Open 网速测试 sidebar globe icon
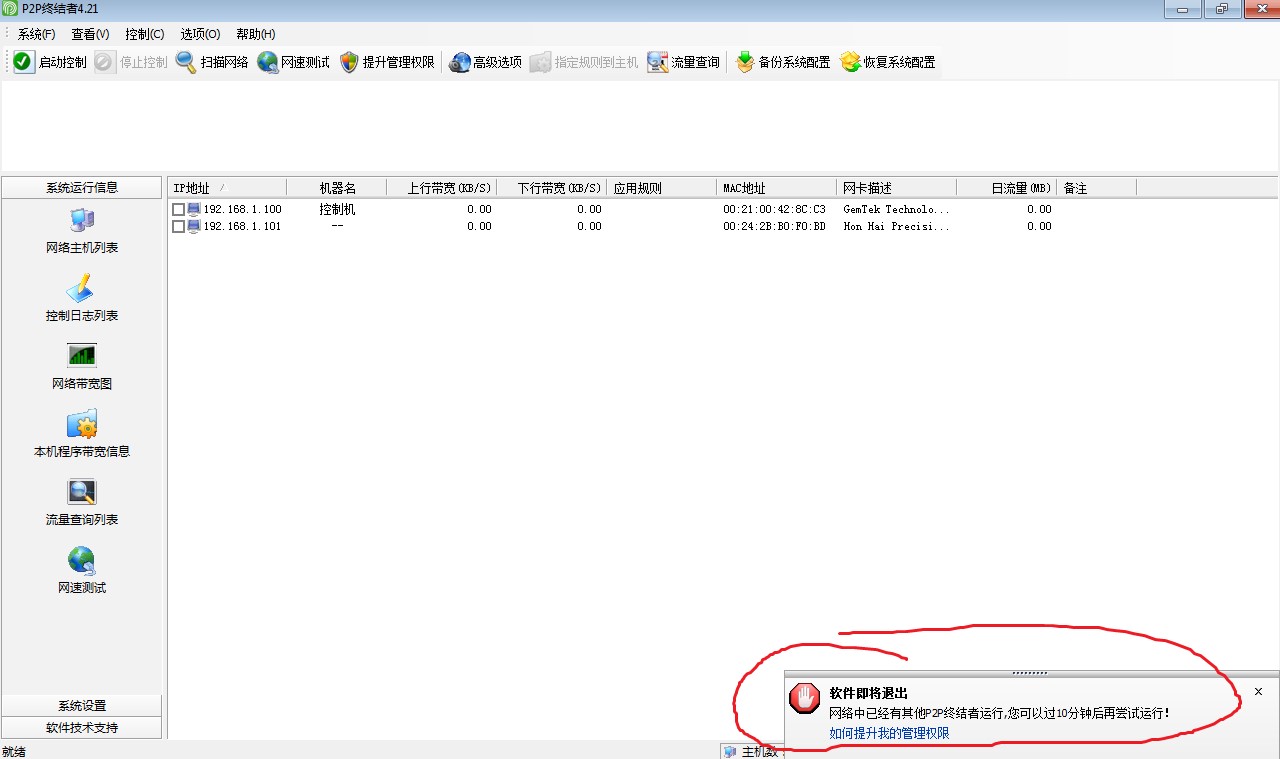The width and height of the screenshot is (1280, 759). tap(82, 560)
